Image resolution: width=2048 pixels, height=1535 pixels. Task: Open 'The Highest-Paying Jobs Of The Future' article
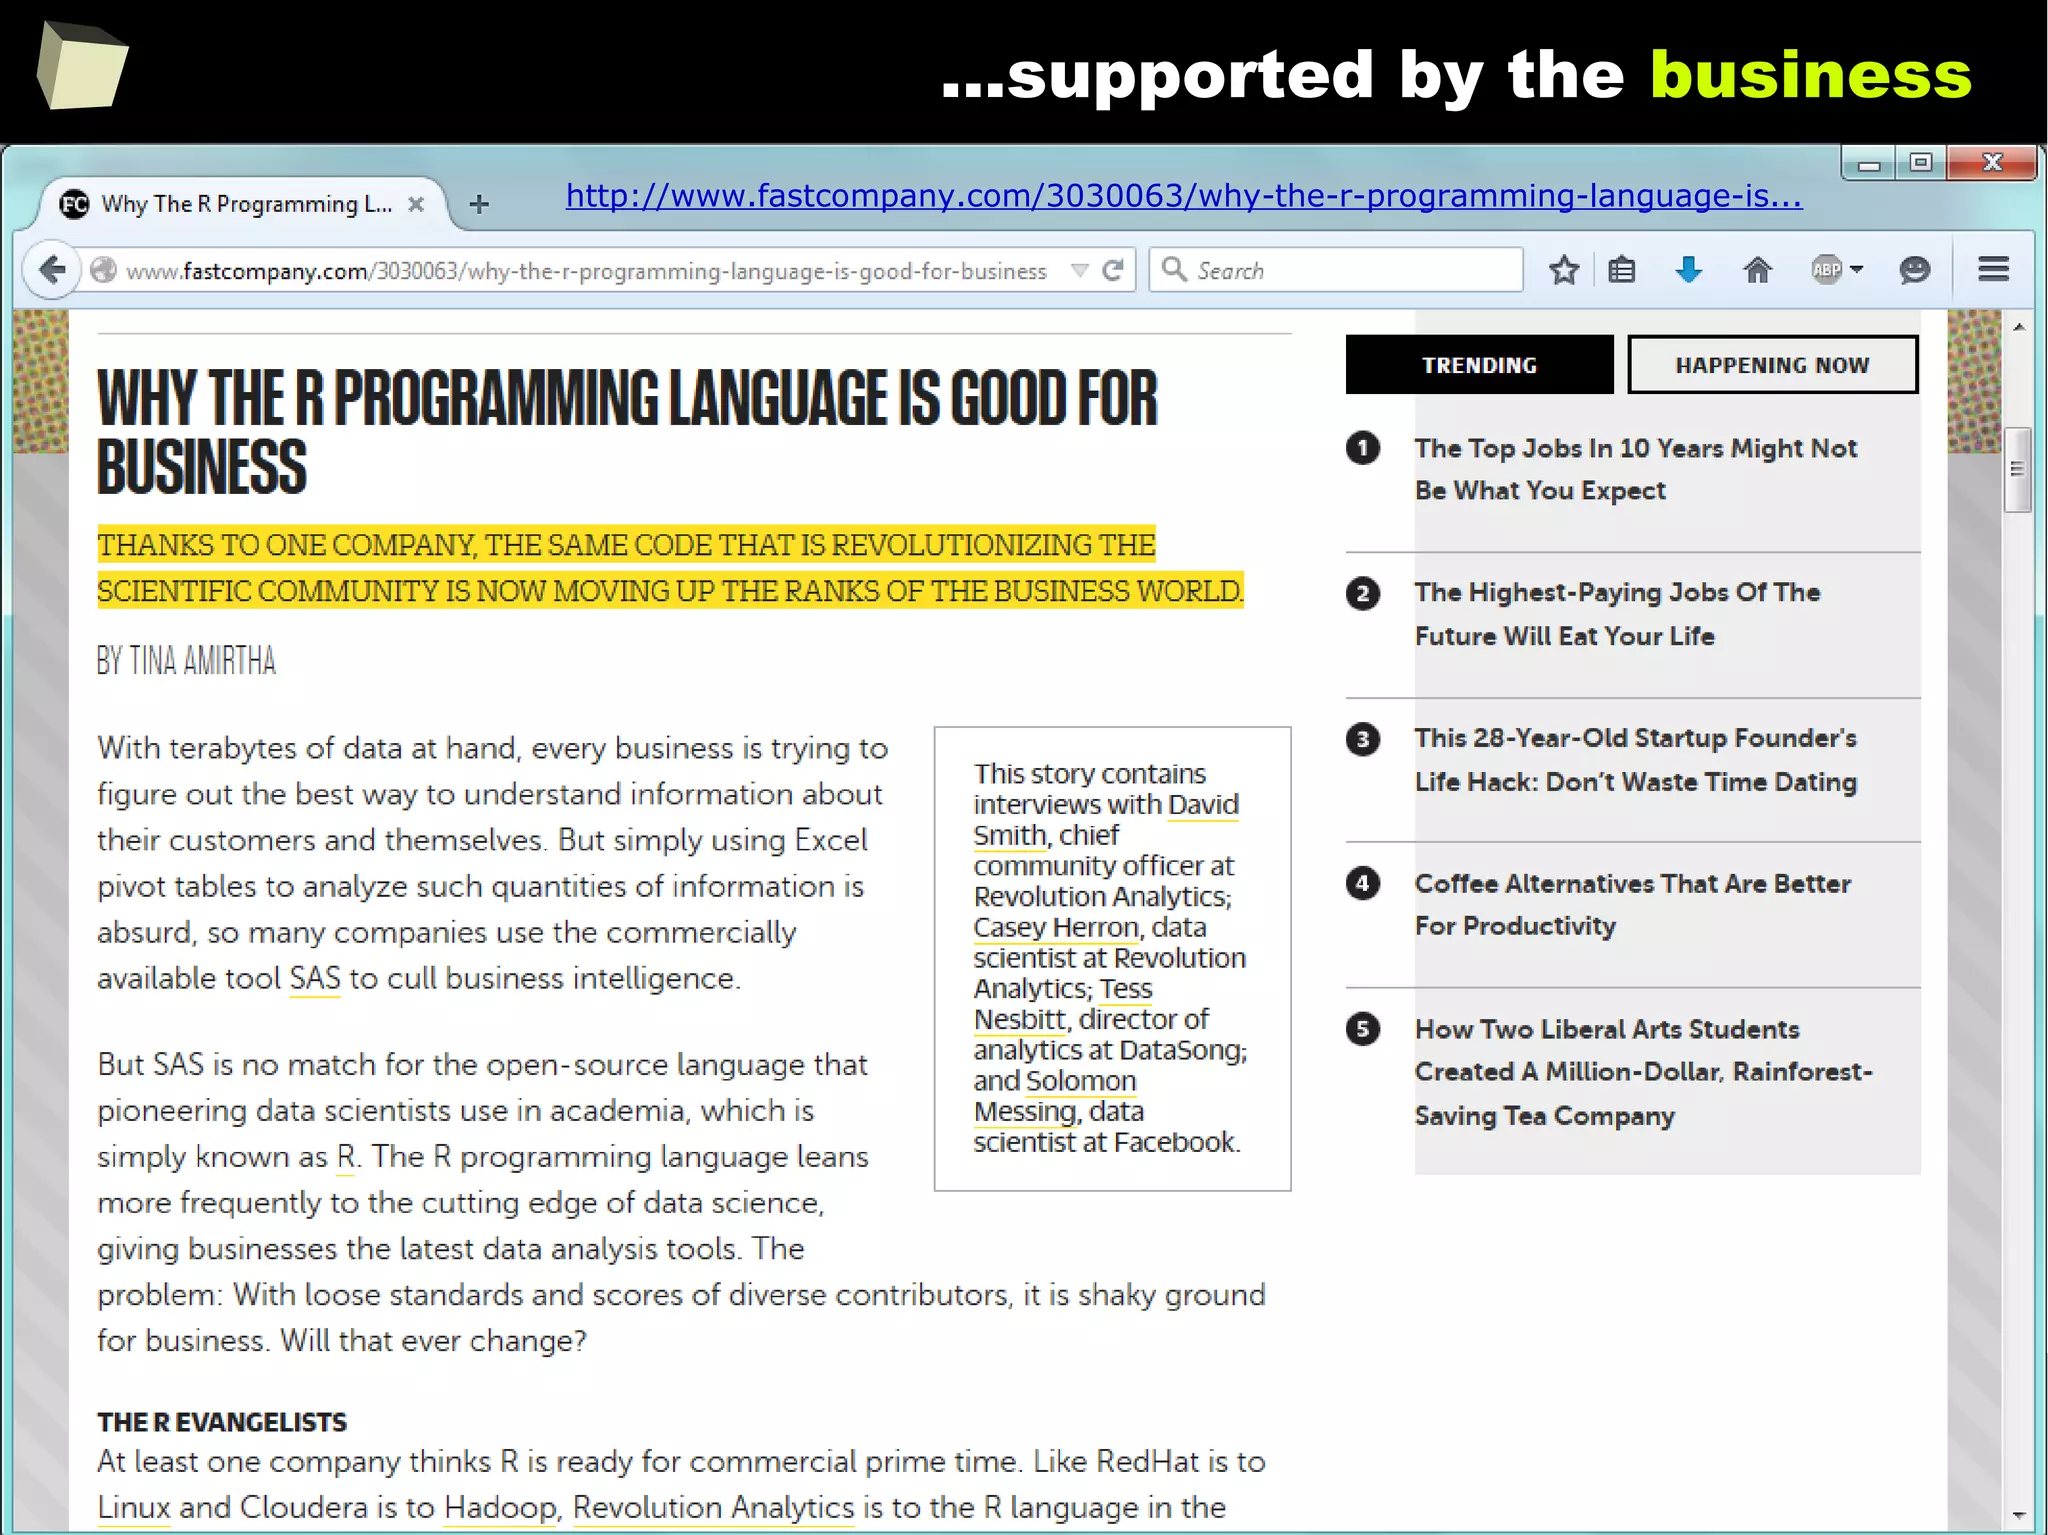1617,614
